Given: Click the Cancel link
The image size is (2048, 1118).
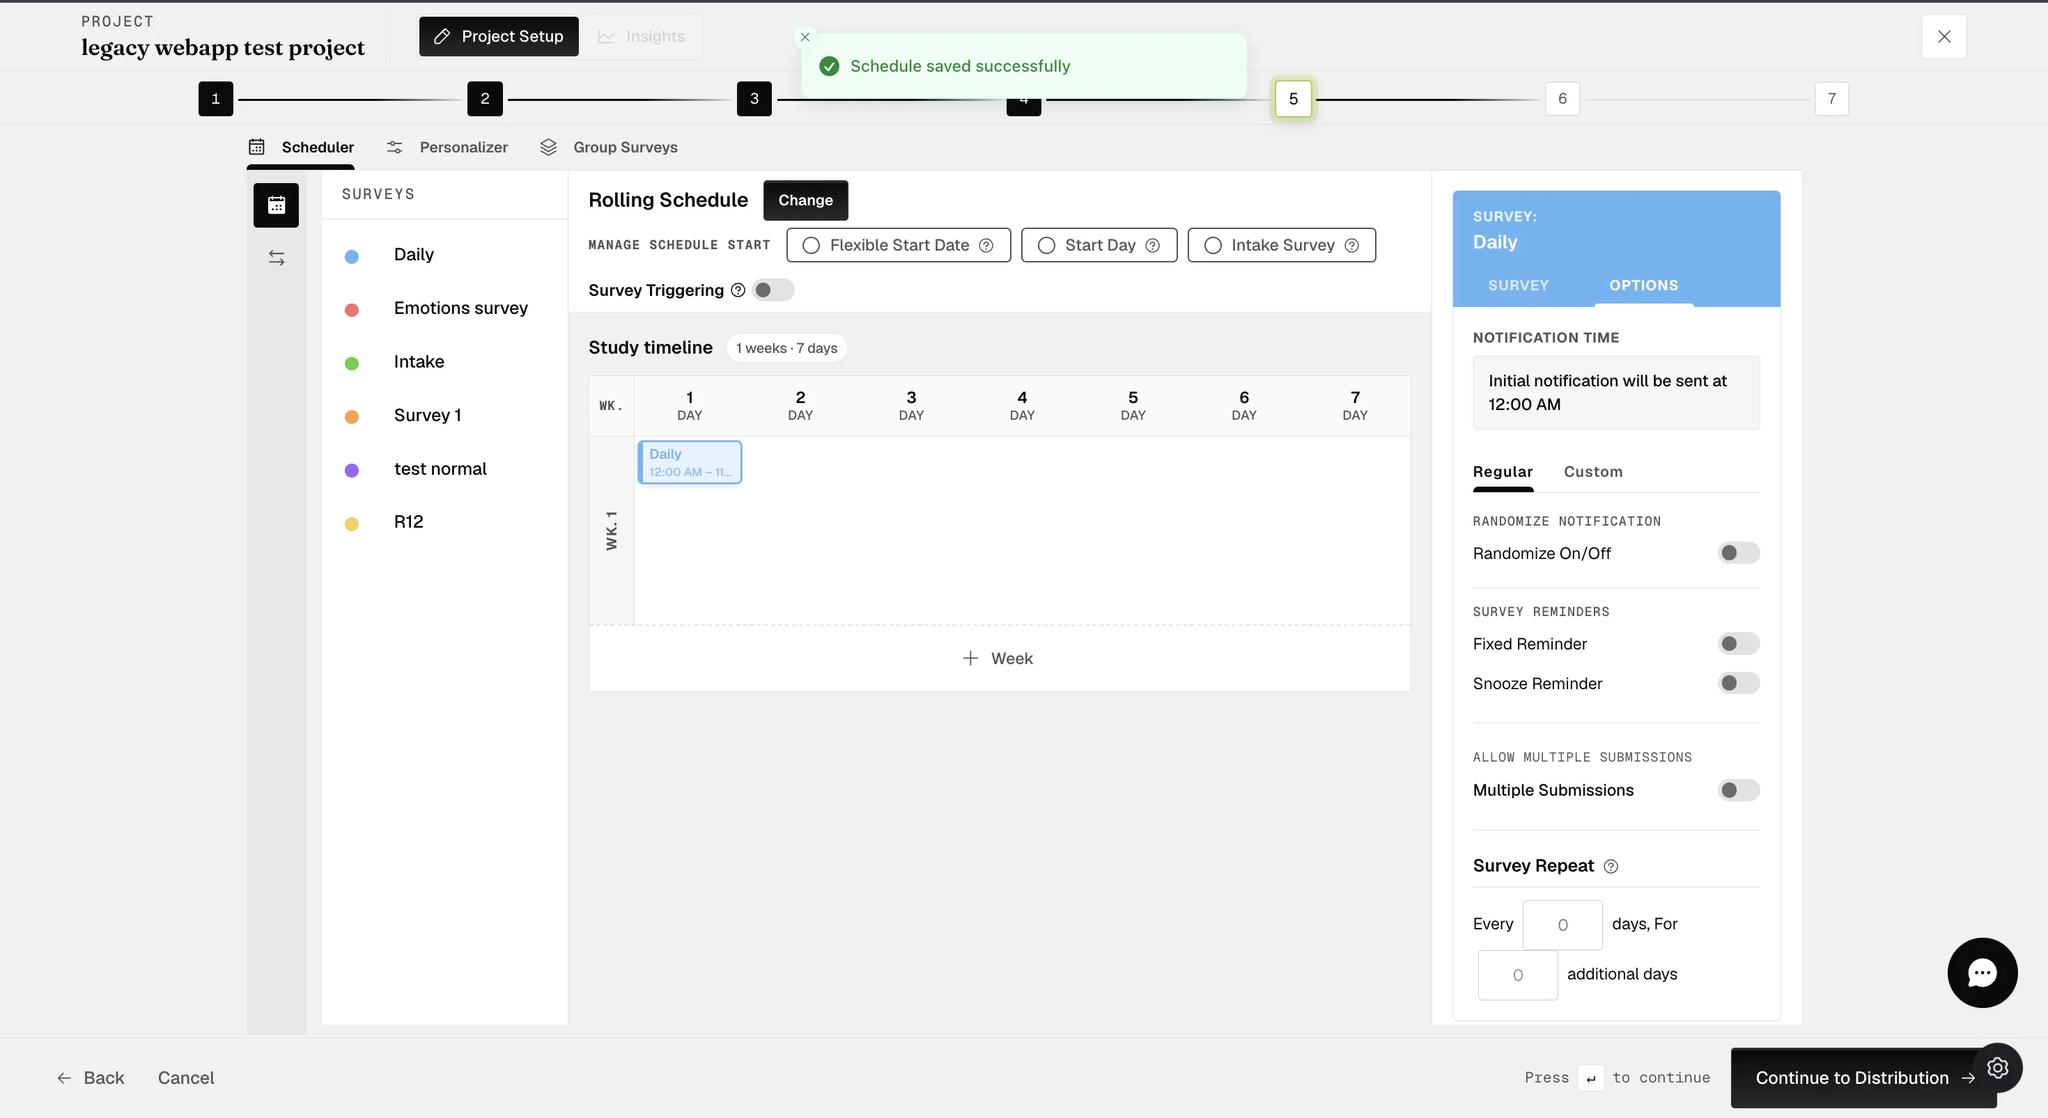Looking at the screenshot, I should [186, 1078].
